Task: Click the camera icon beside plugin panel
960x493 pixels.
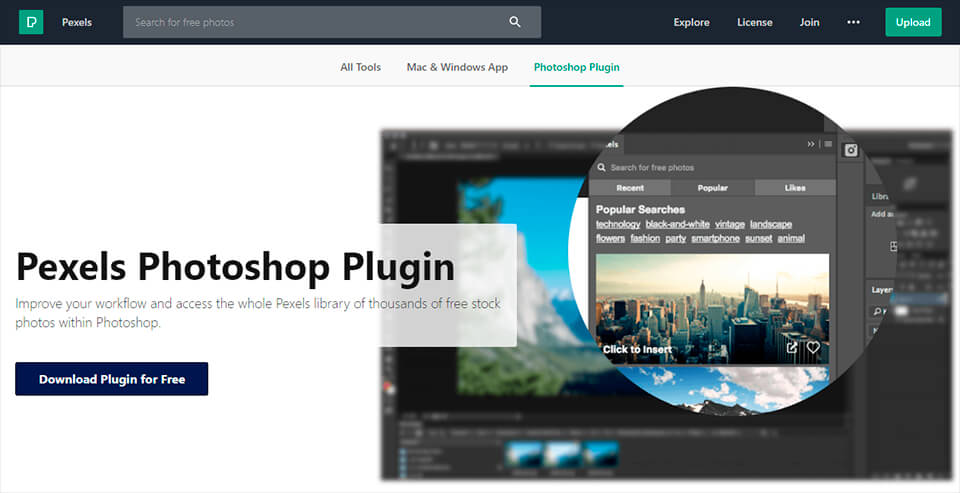Action: [x=850, y=151]
